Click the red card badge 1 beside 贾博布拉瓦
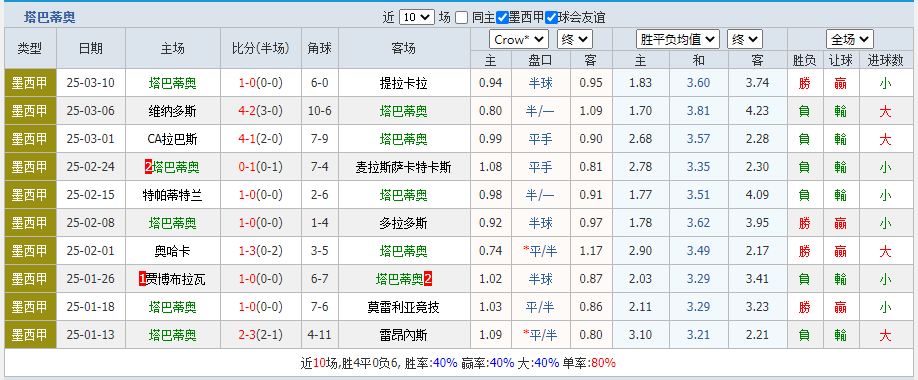 coord(142,279)
